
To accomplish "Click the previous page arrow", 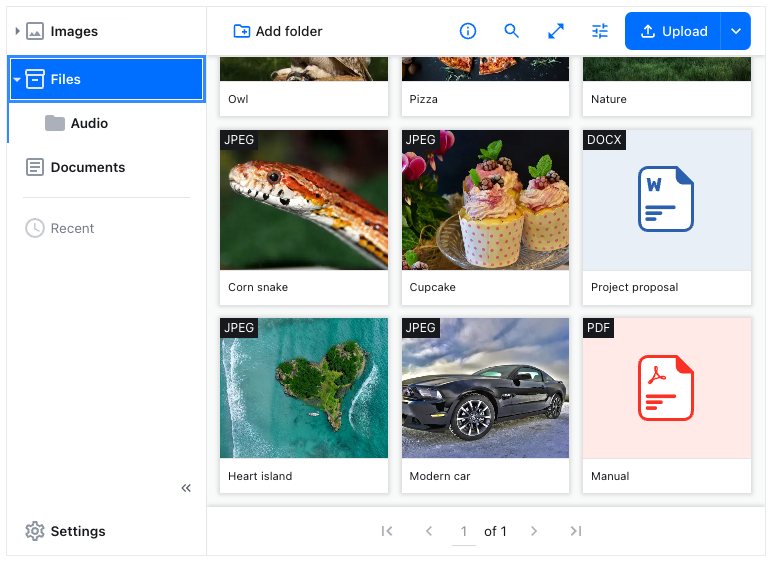I will point(429,531).
